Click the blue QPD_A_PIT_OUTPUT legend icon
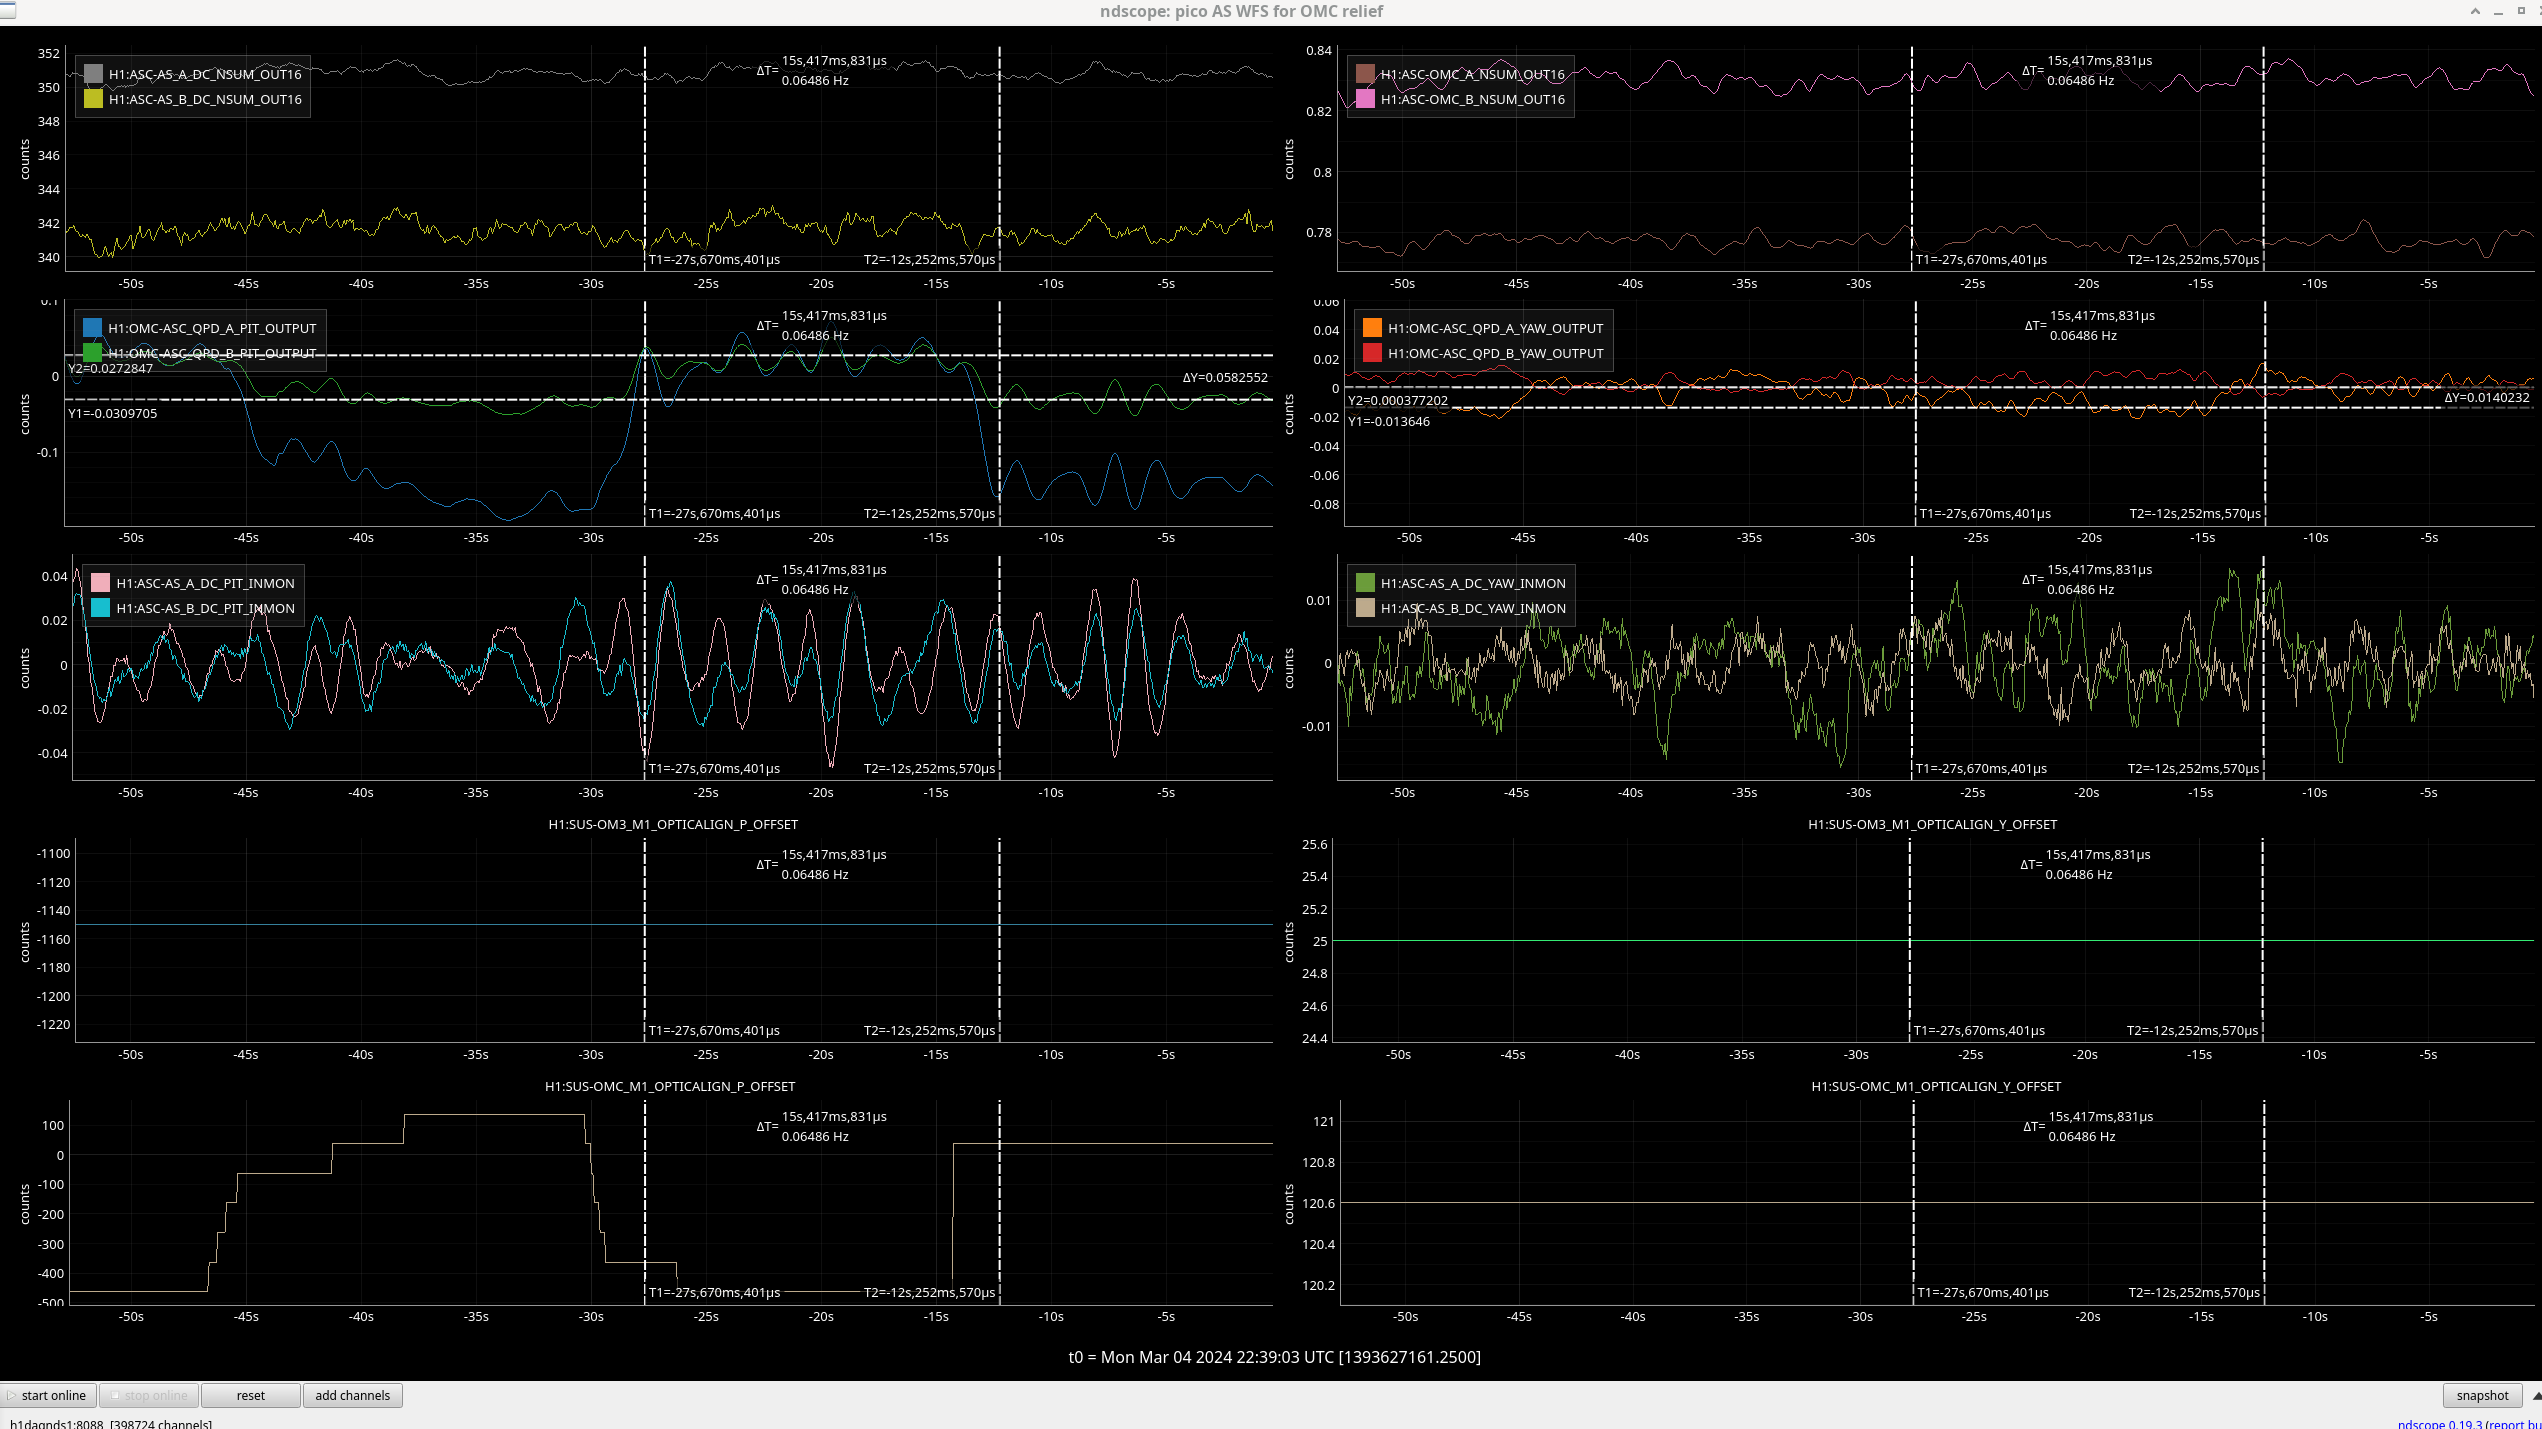The height and width of the screenshot is (1429, 2542). pyautogui.click(x=93, y=328)
